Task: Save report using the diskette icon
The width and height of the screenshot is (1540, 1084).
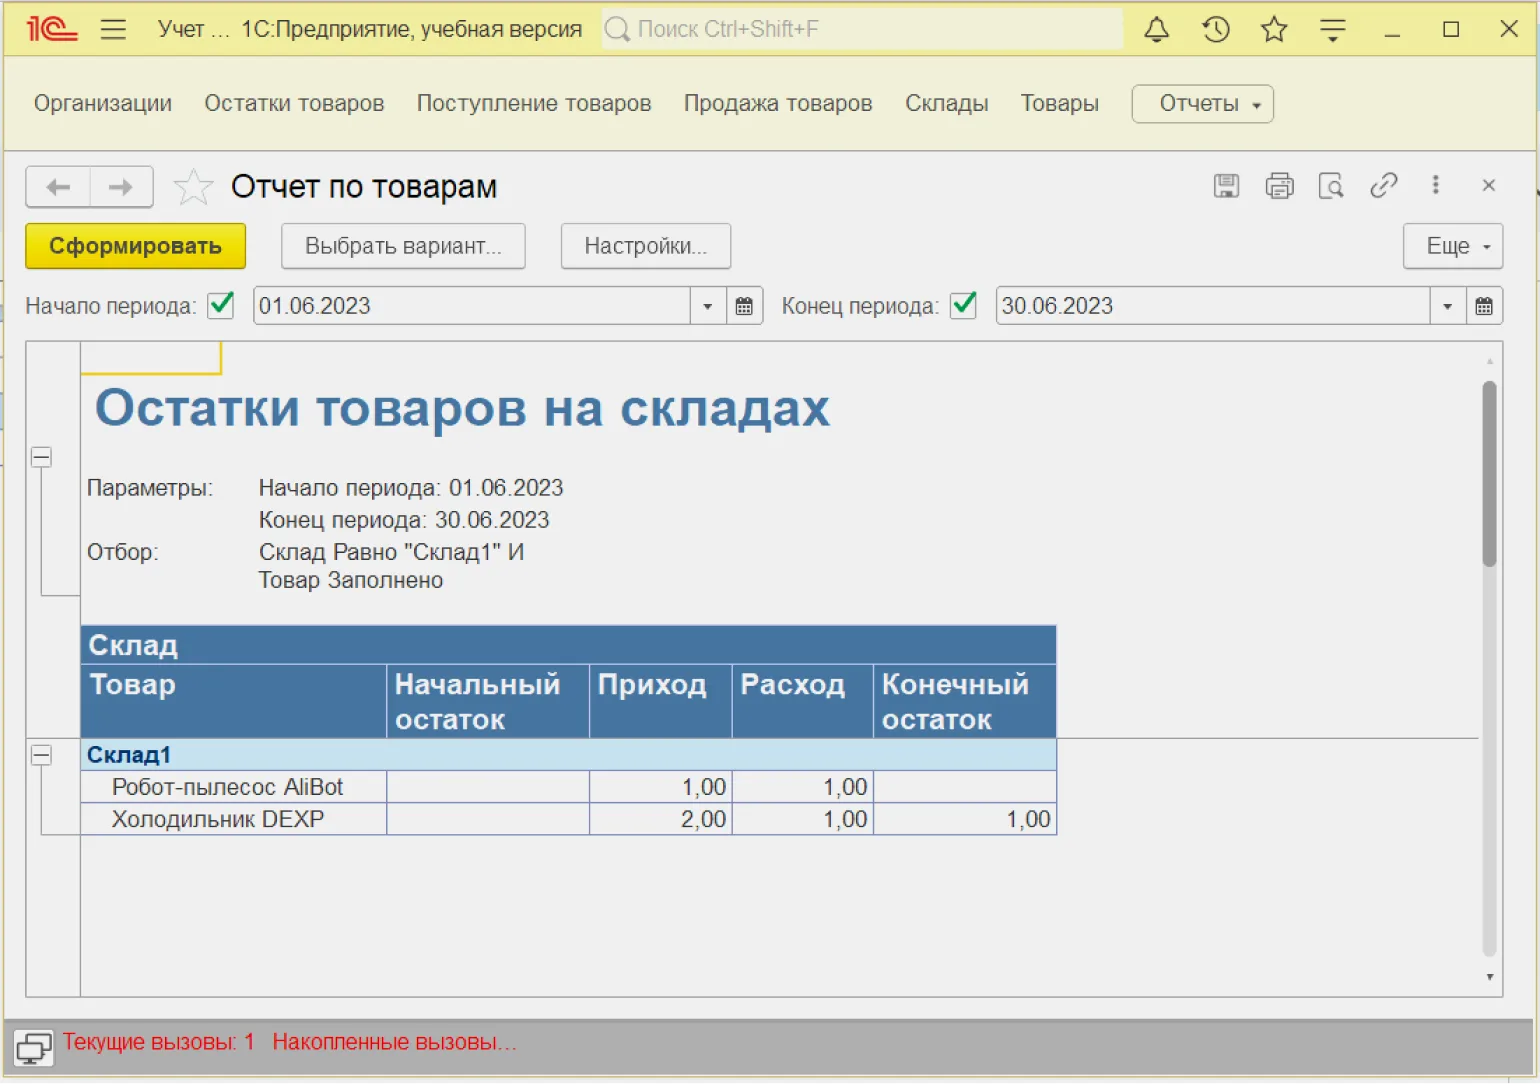Action: [1226, 186]
